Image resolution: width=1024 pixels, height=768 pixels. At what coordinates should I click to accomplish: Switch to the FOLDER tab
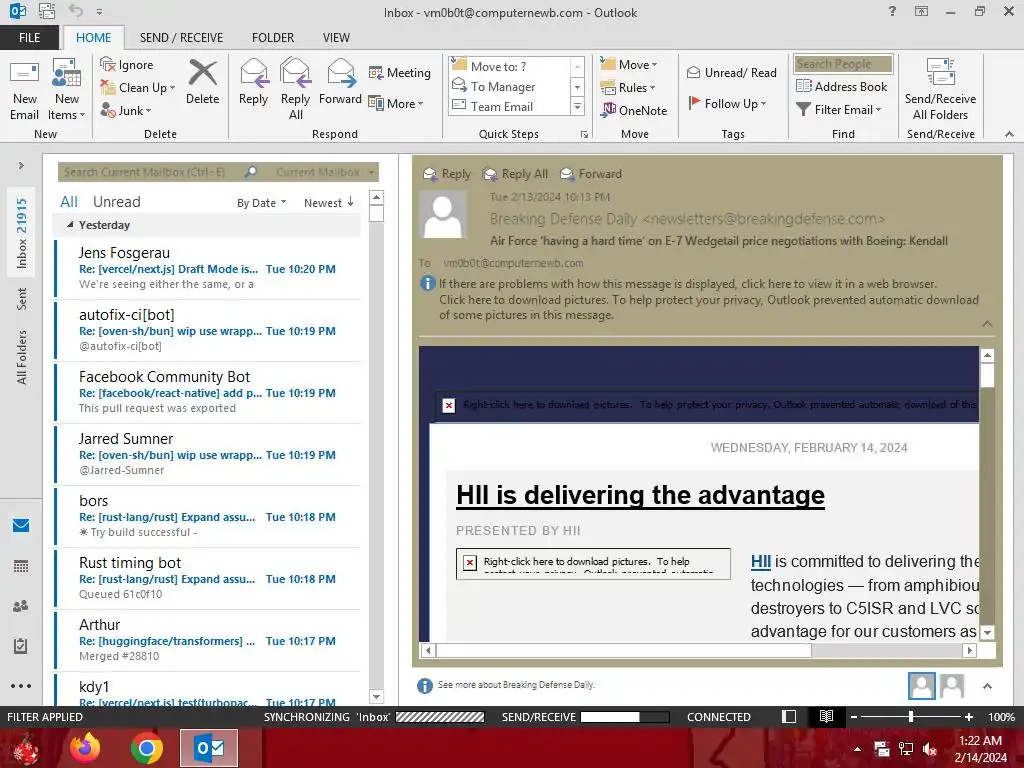click(x=273, y=38)
